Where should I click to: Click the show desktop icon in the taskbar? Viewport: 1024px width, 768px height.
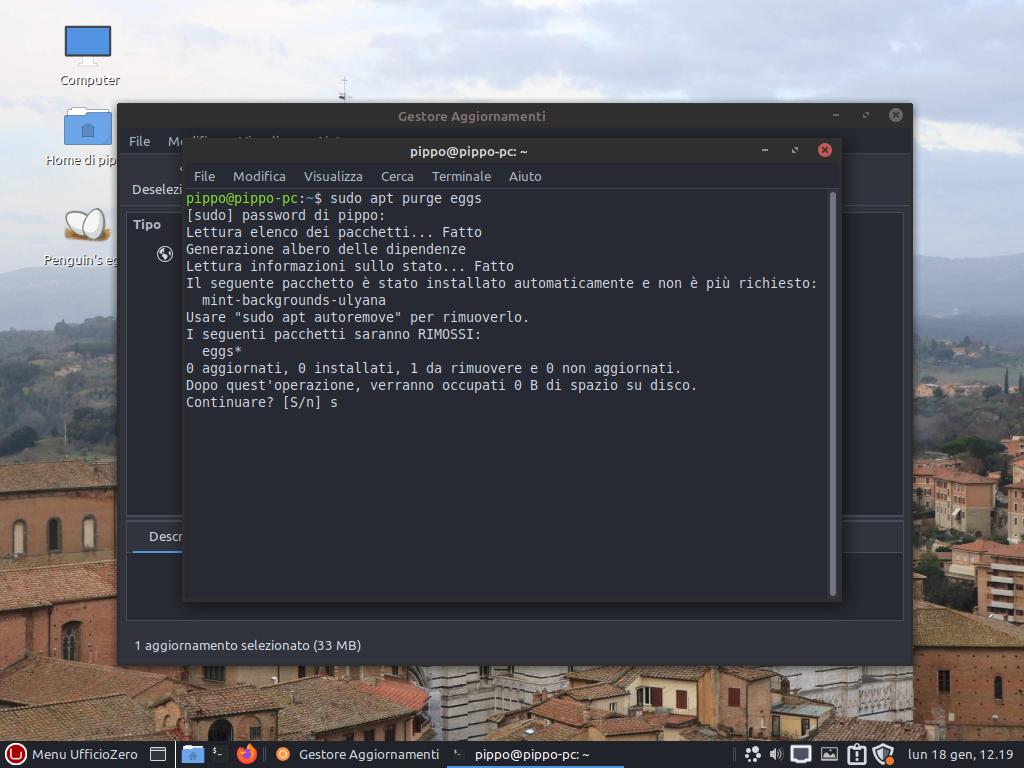pos(158,754)
